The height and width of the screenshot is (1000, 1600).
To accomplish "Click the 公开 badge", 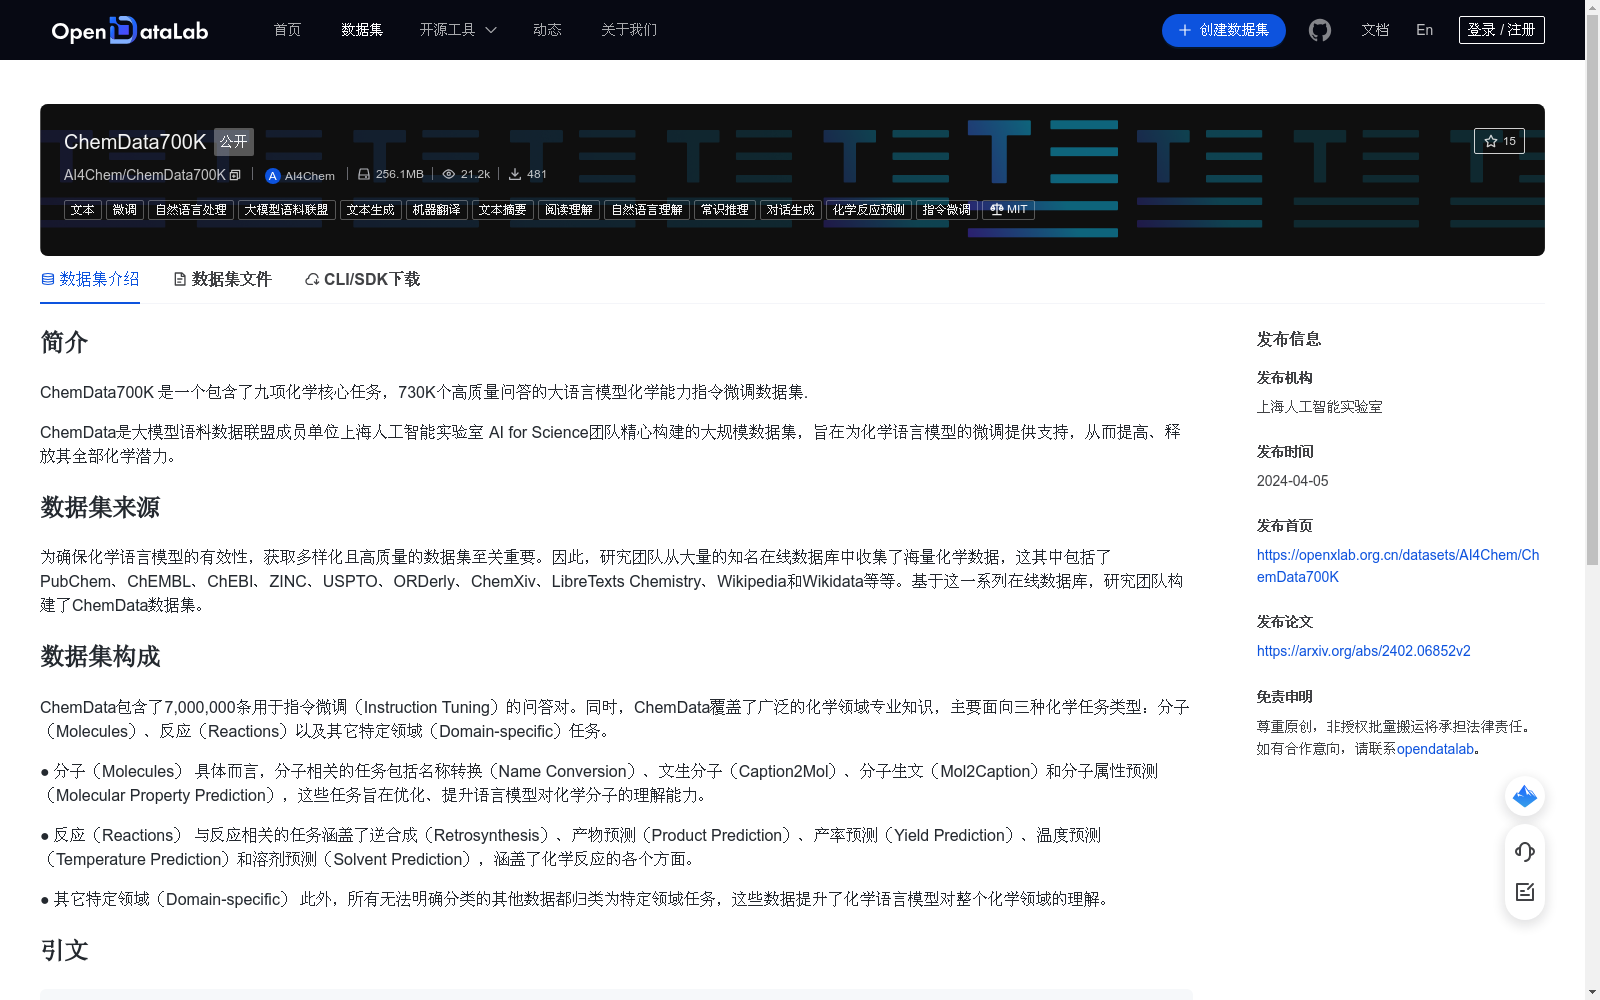I will [x=234, y=142].
